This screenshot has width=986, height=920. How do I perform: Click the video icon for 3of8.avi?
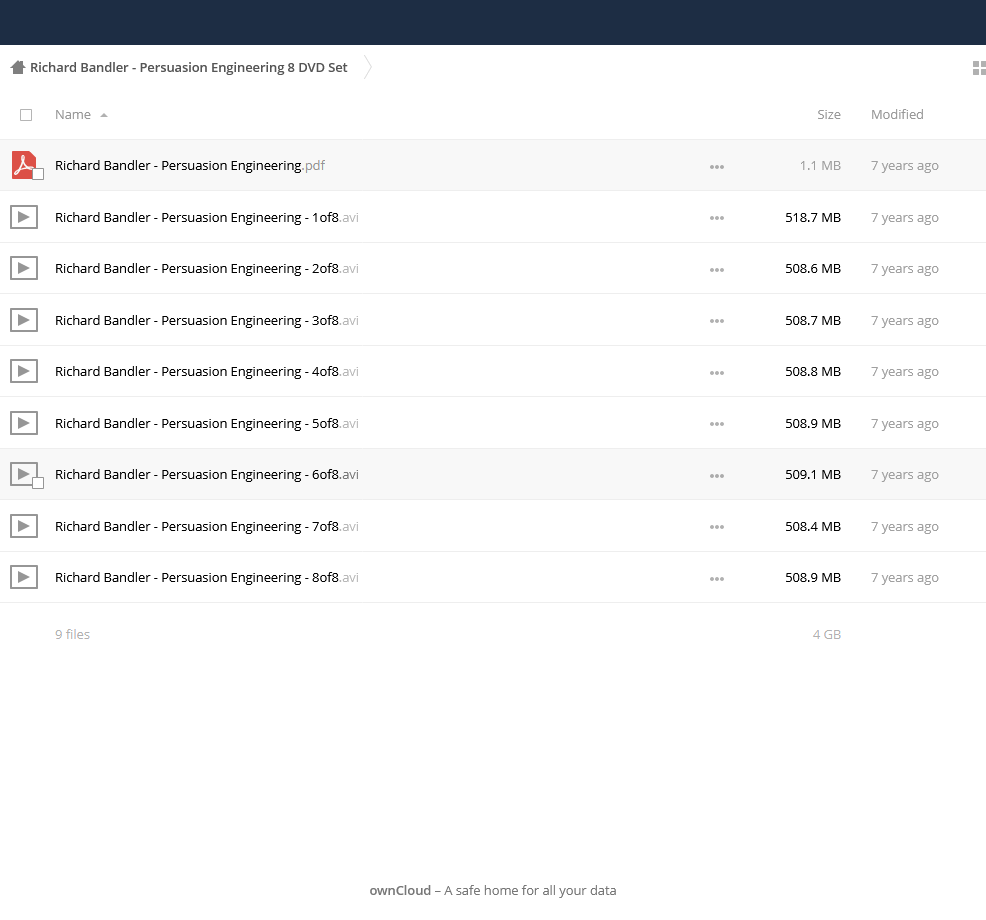(24, 319)
